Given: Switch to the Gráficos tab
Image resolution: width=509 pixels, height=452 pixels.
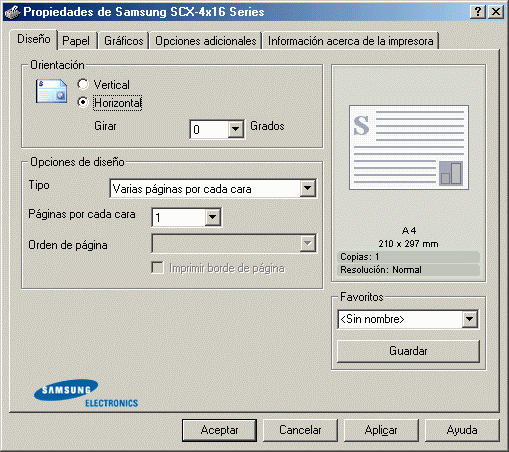Looking at the screenshot, I should (124, 41).
